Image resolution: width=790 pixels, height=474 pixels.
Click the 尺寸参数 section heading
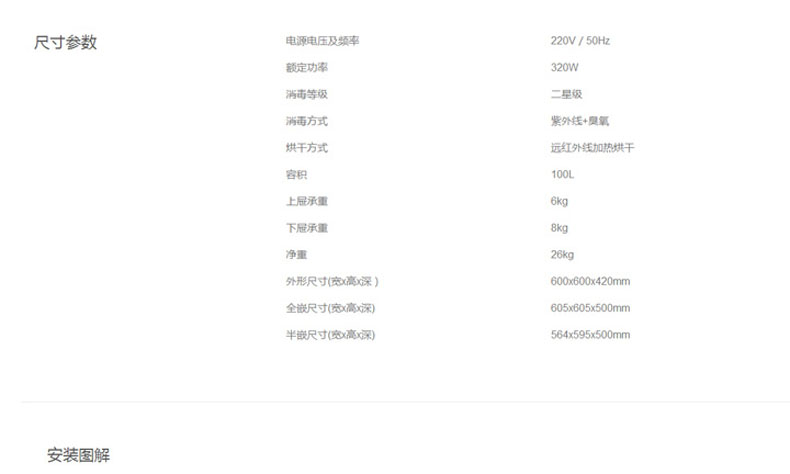tap(65, 43)
